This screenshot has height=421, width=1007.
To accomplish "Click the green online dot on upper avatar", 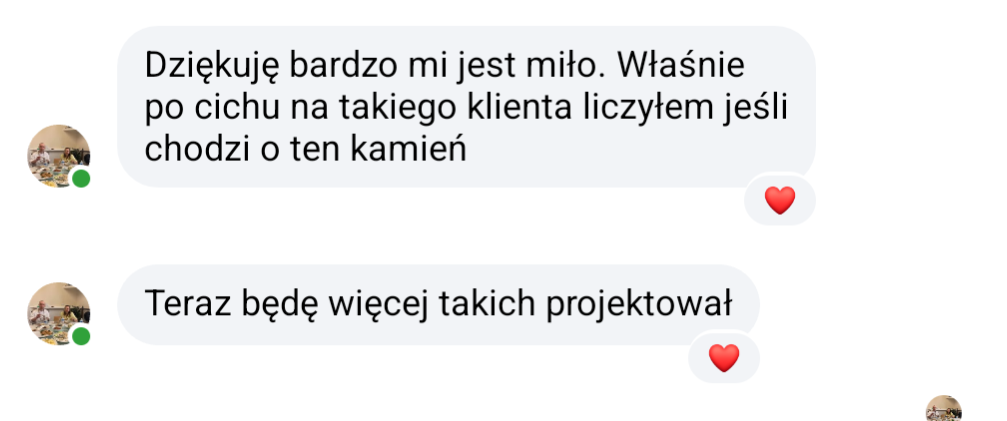I will click(80, 178).
